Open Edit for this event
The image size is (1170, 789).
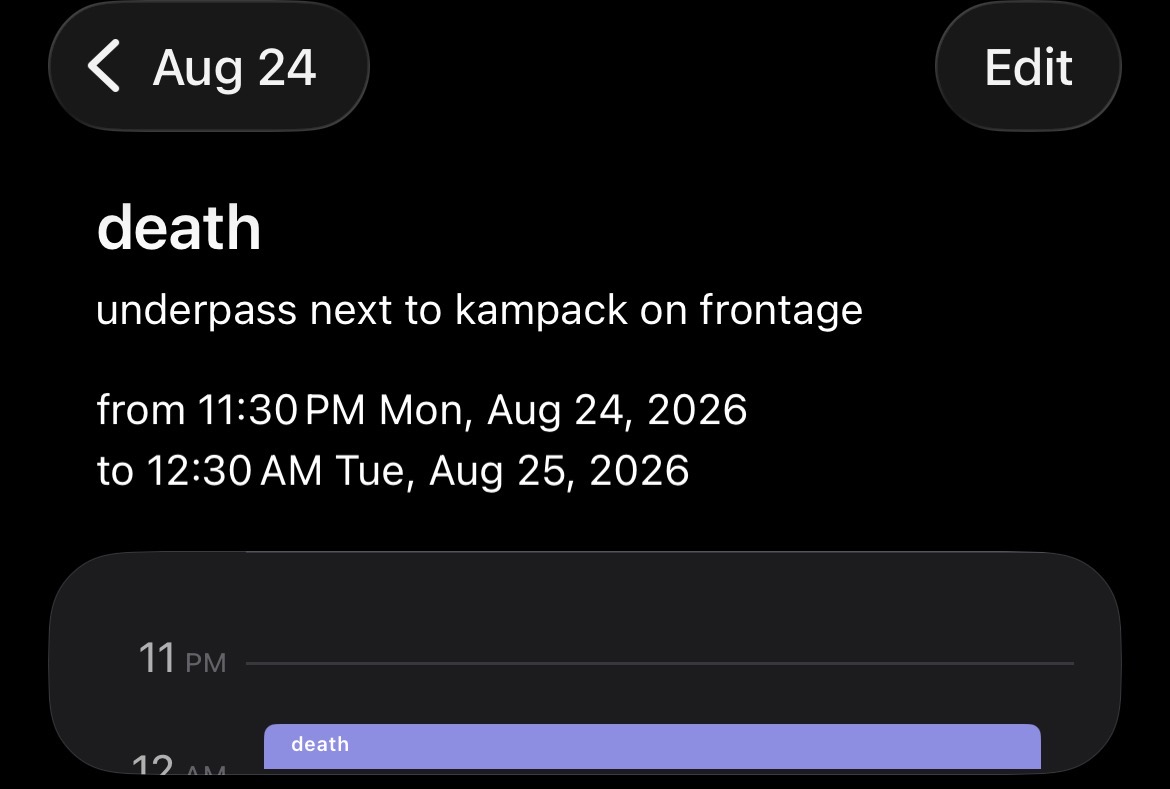coord(1028,66)
